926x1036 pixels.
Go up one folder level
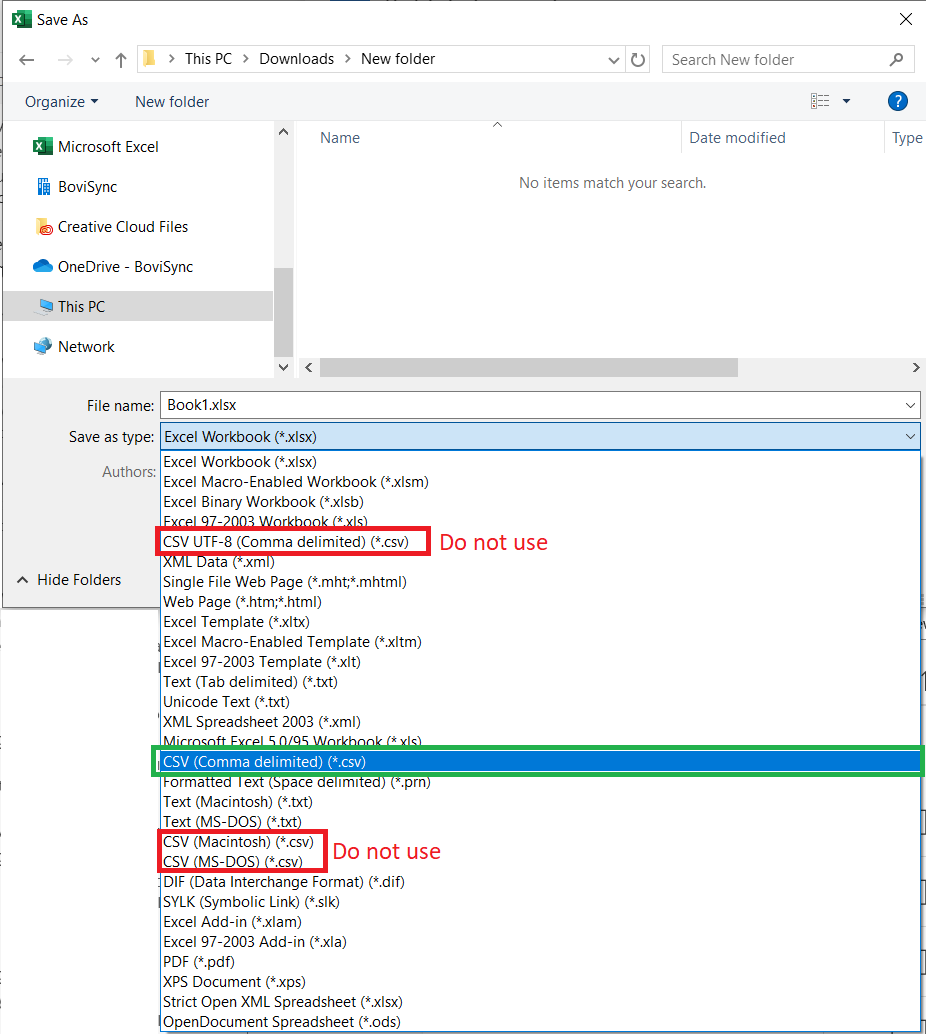tap(120, 60)
